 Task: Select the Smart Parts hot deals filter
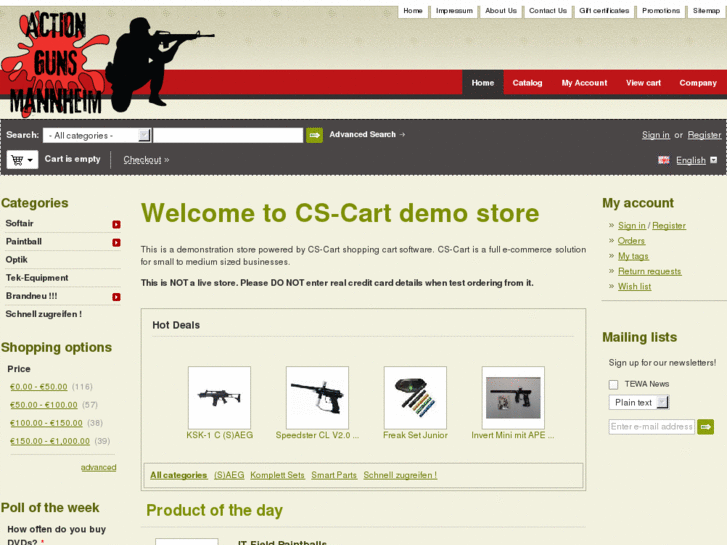334,475
